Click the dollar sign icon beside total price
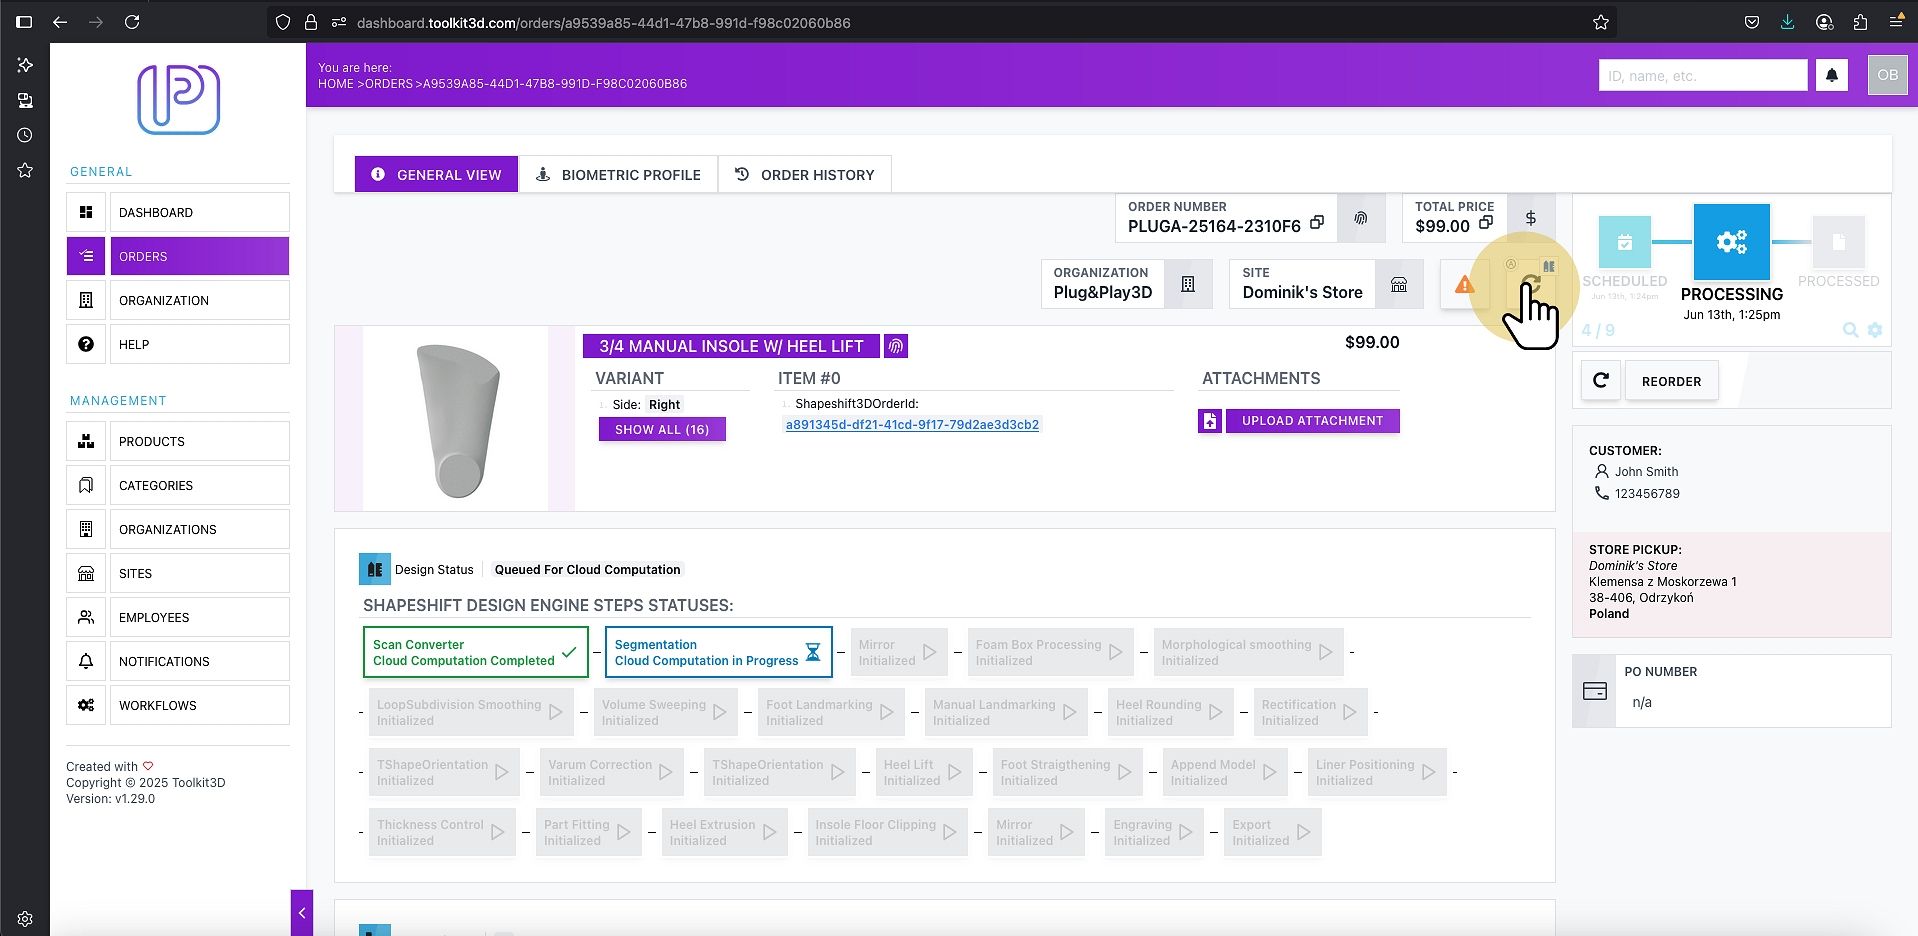 [x=1530, y=218]
